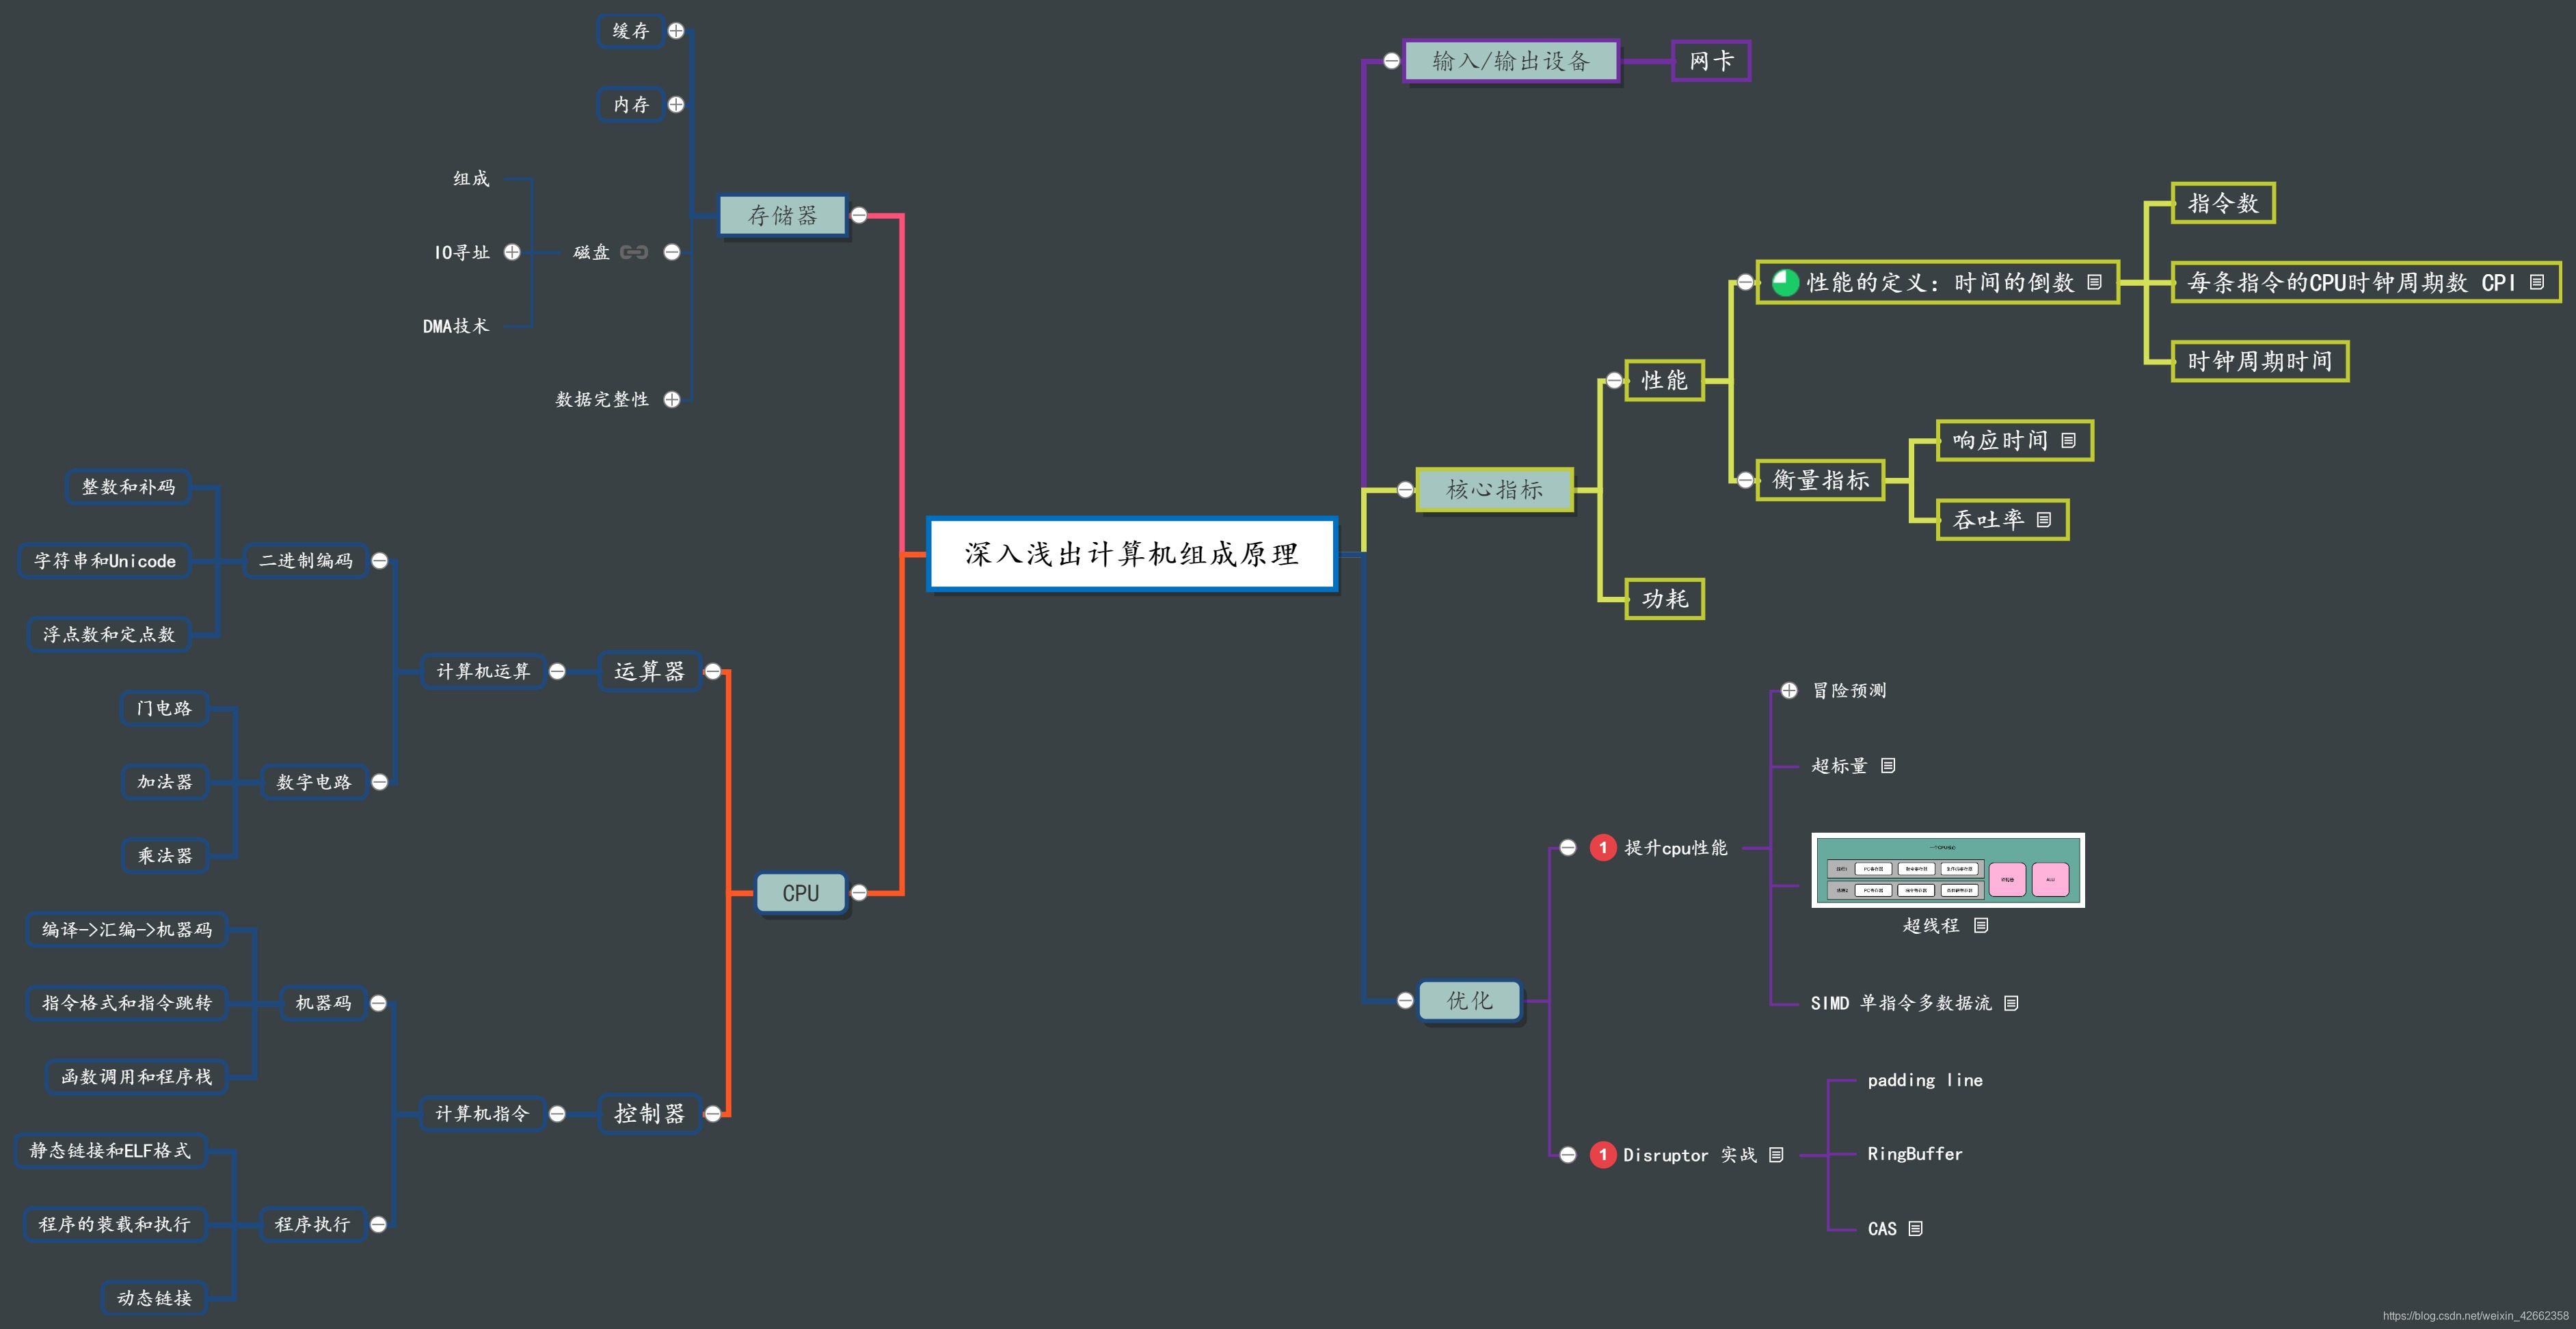Click the padding line text
The image size is (2576, 1329).
[x=1925, y=1080]
